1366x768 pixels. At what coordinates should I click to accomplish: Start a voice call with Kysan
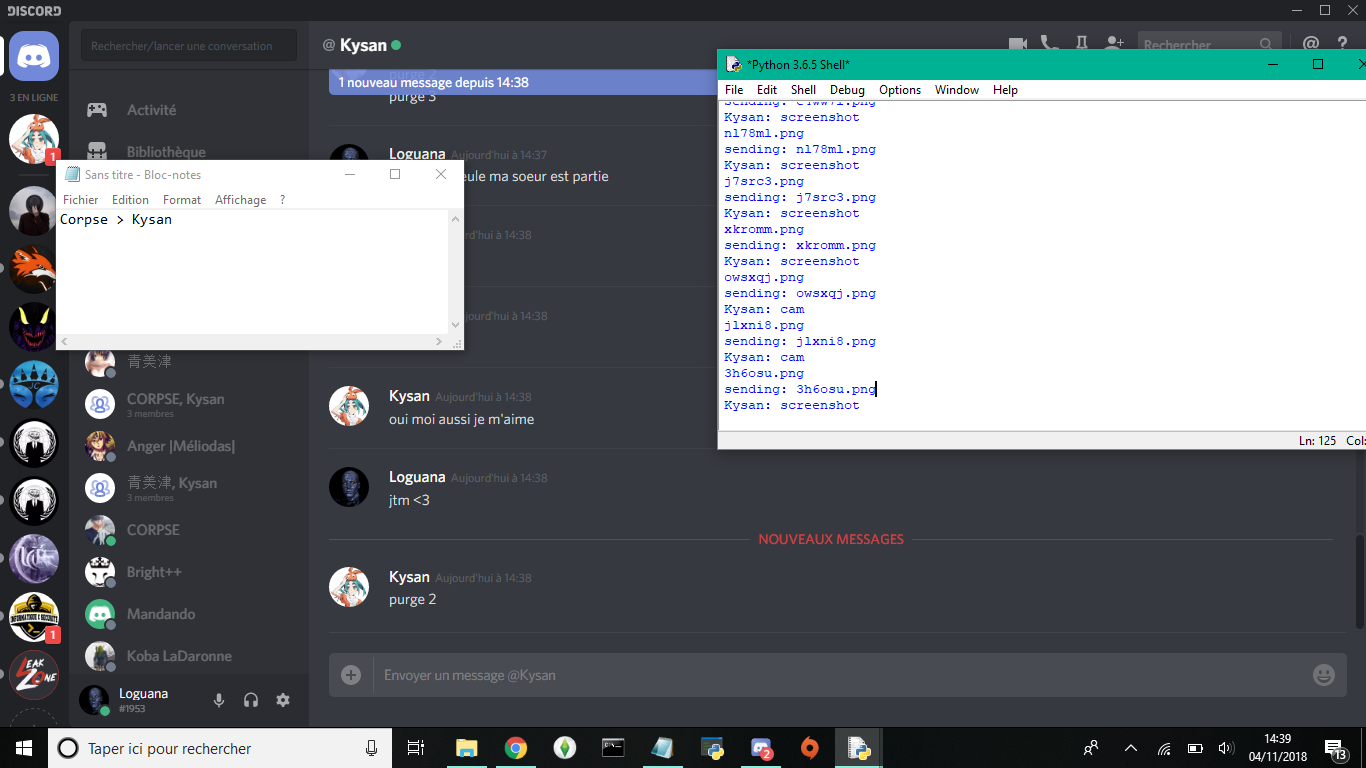[x=1049, y=44]
